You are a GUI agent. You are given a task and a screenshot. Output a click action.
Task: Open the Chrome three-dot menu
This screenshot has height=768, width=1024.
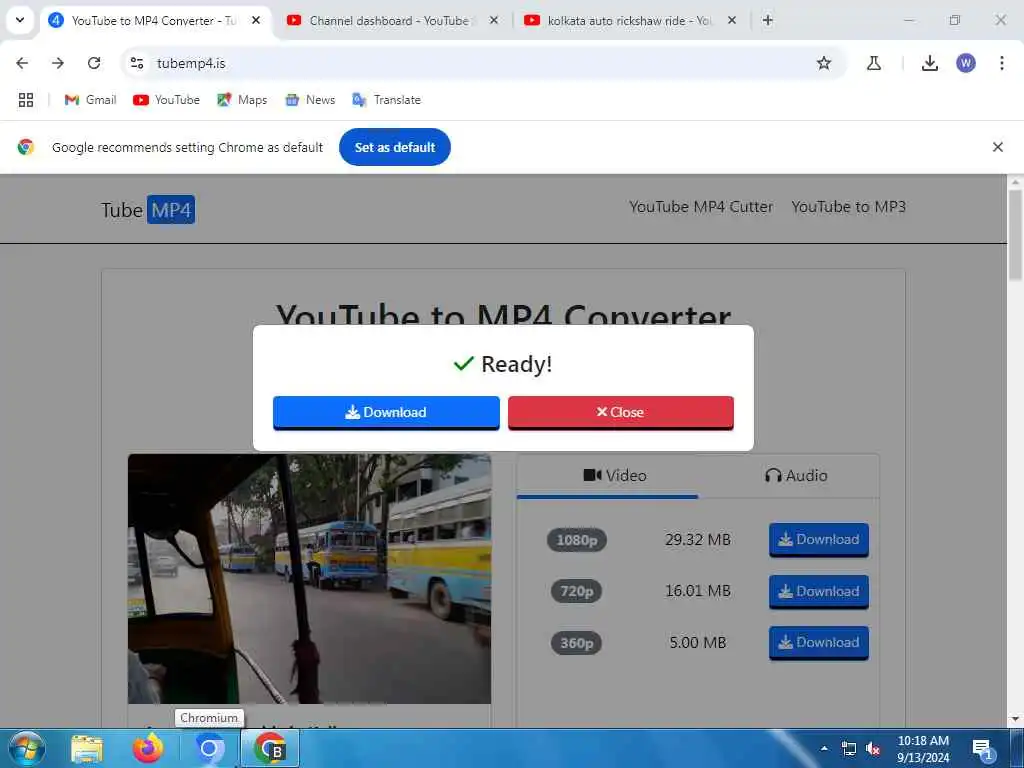point(1002,63)
